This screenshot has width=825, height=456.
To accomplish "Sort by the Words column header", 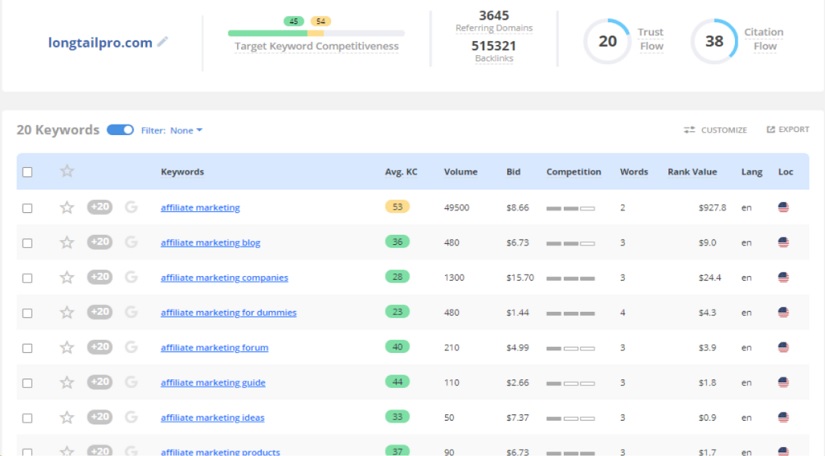I will click(633, 172).
